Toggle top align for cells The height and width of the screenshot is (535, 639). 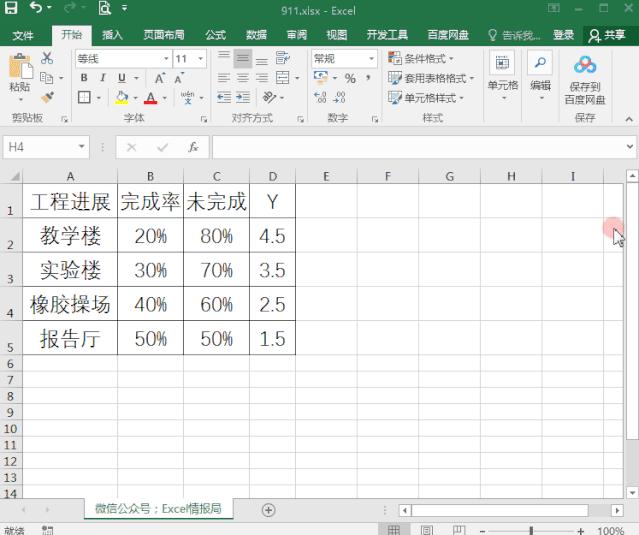pos(223,58)
